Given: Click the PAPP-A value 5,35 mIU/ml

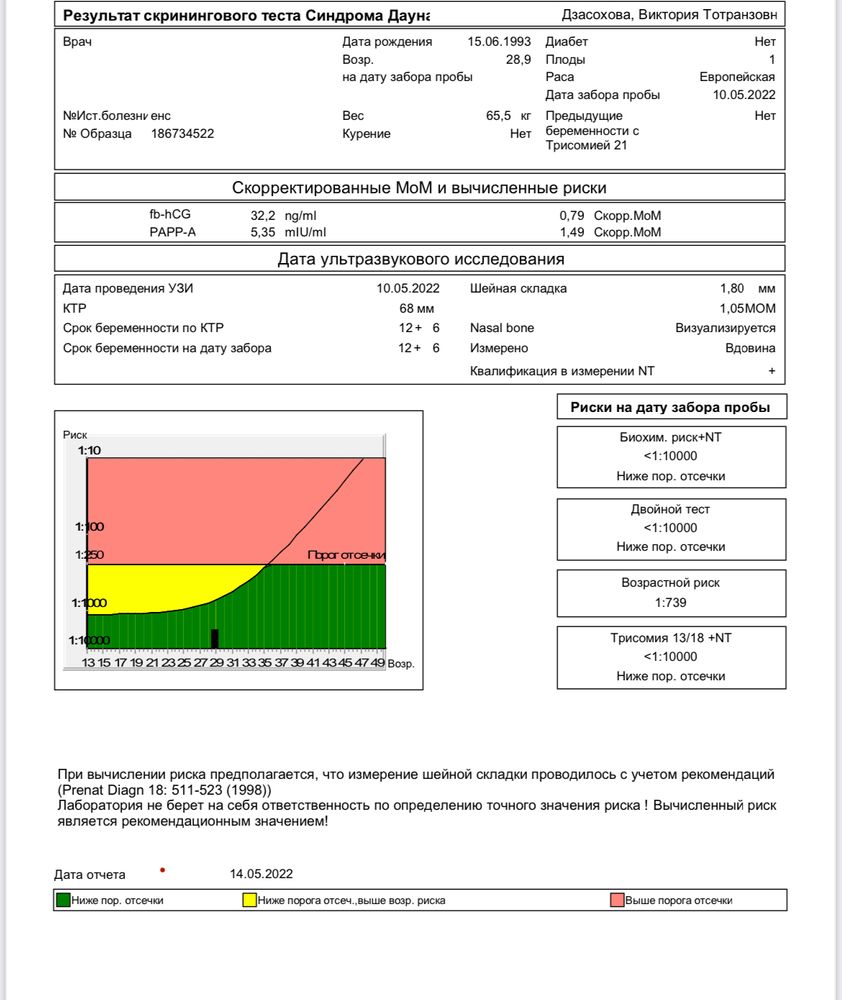Looking at the screenshot, I should coord(288,232).
